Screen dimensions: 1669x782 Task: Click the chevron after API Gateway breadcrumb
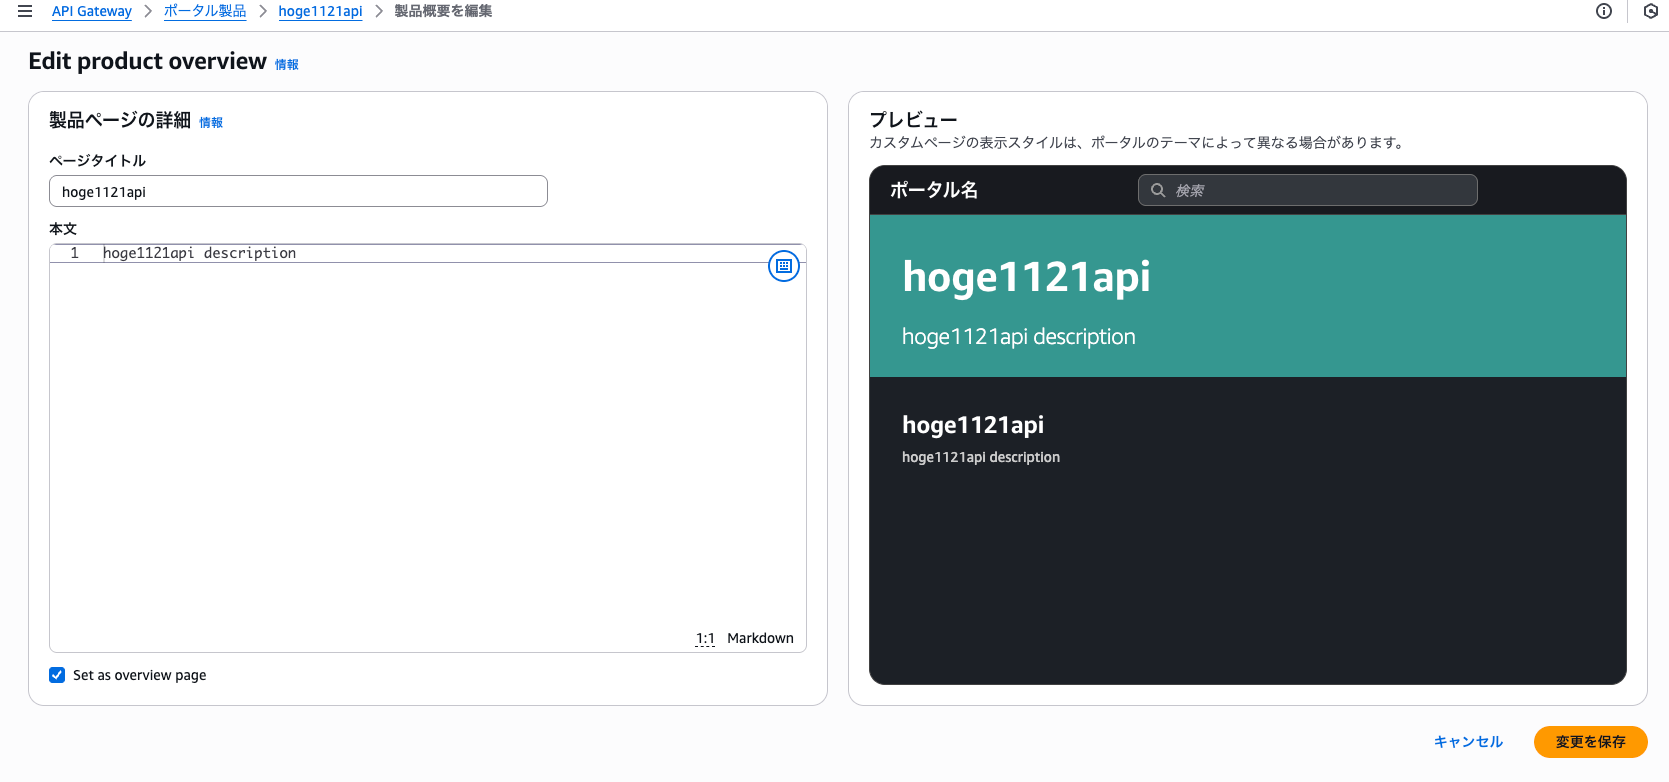point(148,11)
